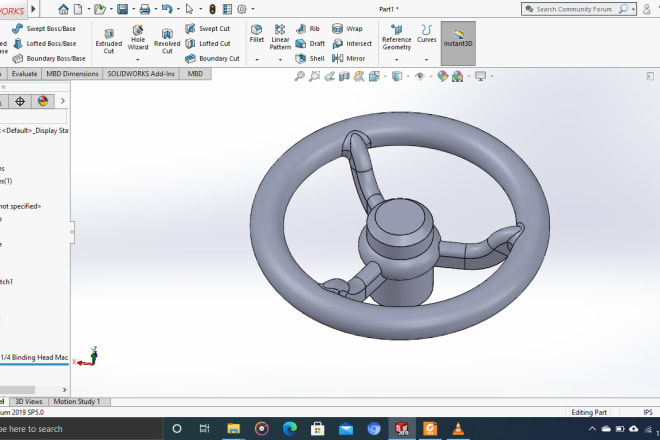
Task: Open Reference Geometry tools
Action: pyautogui.click(x=397, y=37)
